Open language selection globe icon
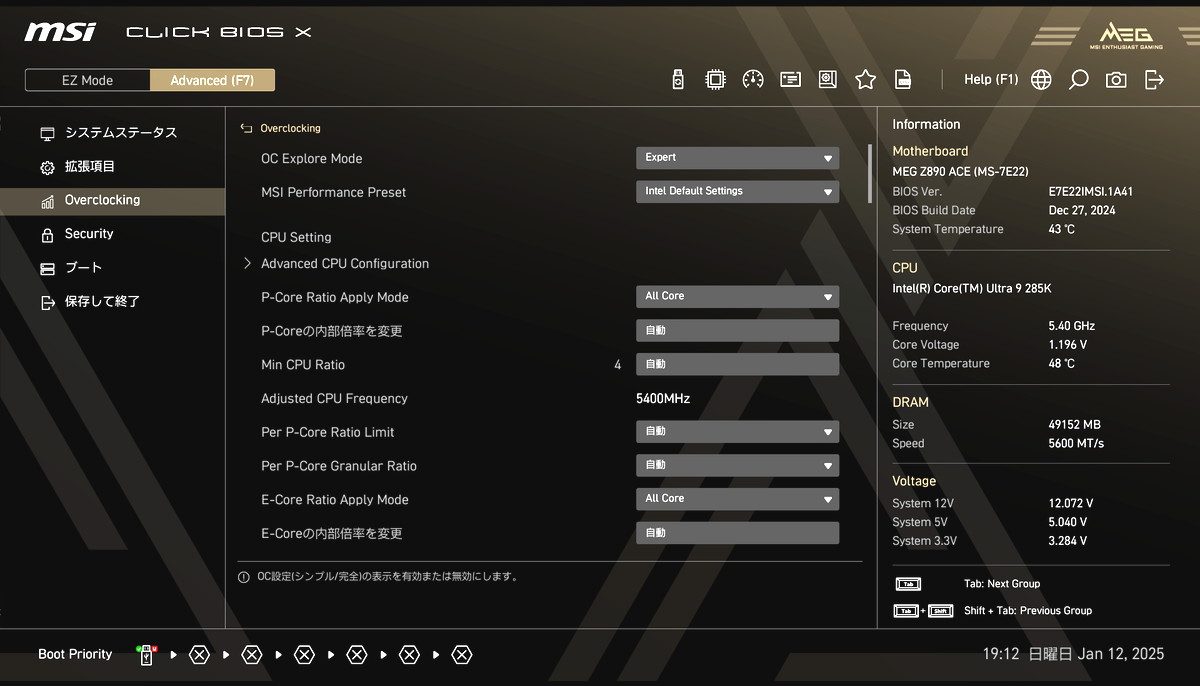Screen dimensions: 1200x686 click(1041, 80)
